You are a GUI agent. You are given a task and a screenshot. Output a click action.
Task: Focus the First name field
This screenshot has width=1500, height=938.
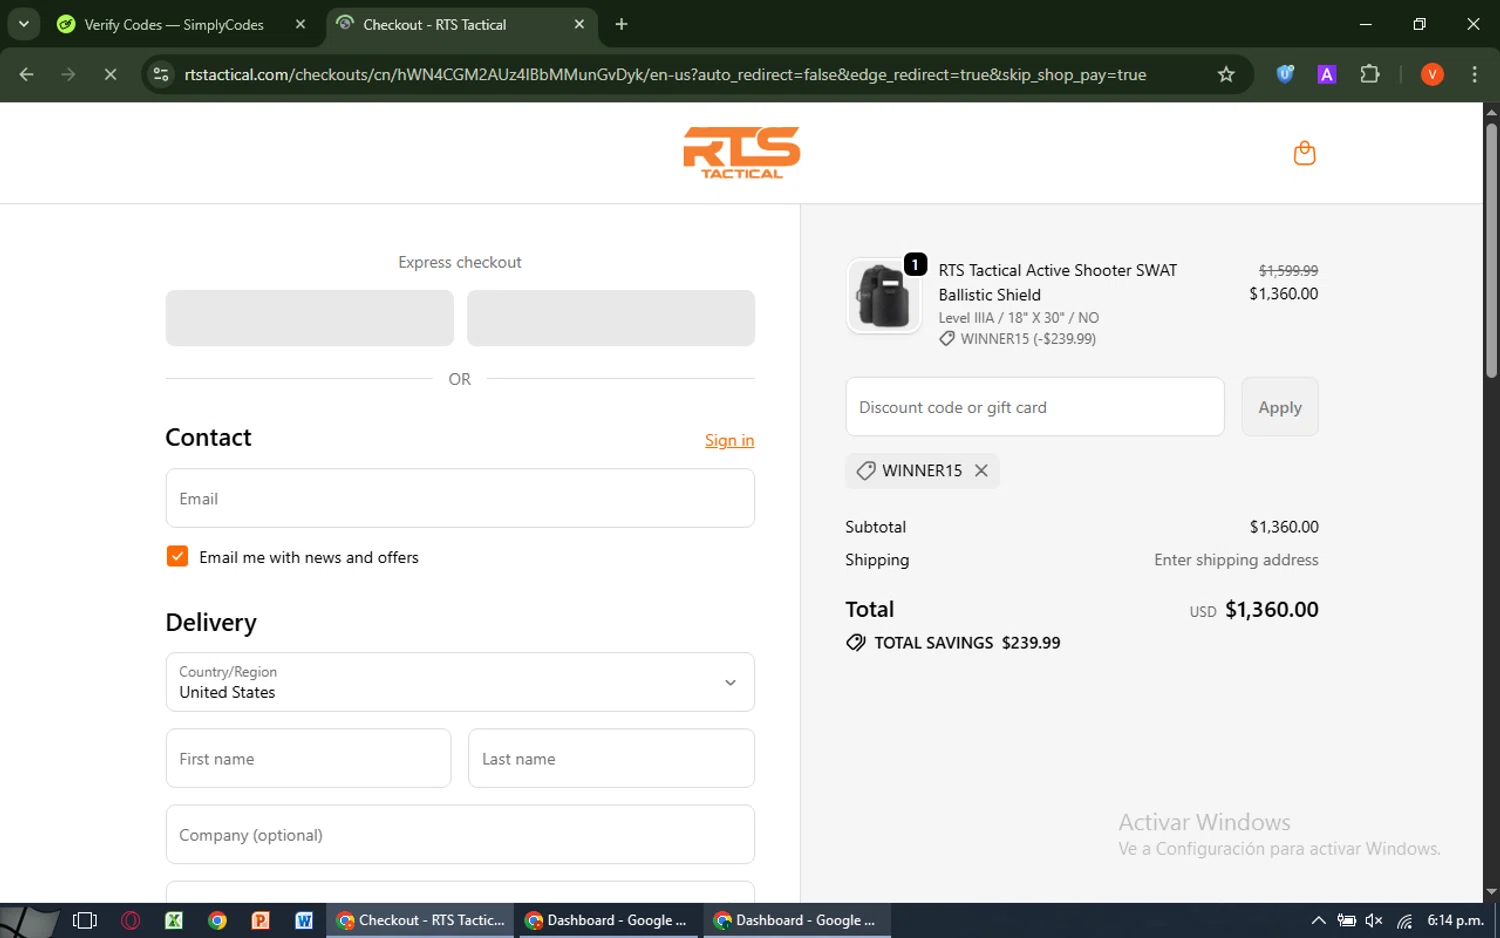click(308, 758)
